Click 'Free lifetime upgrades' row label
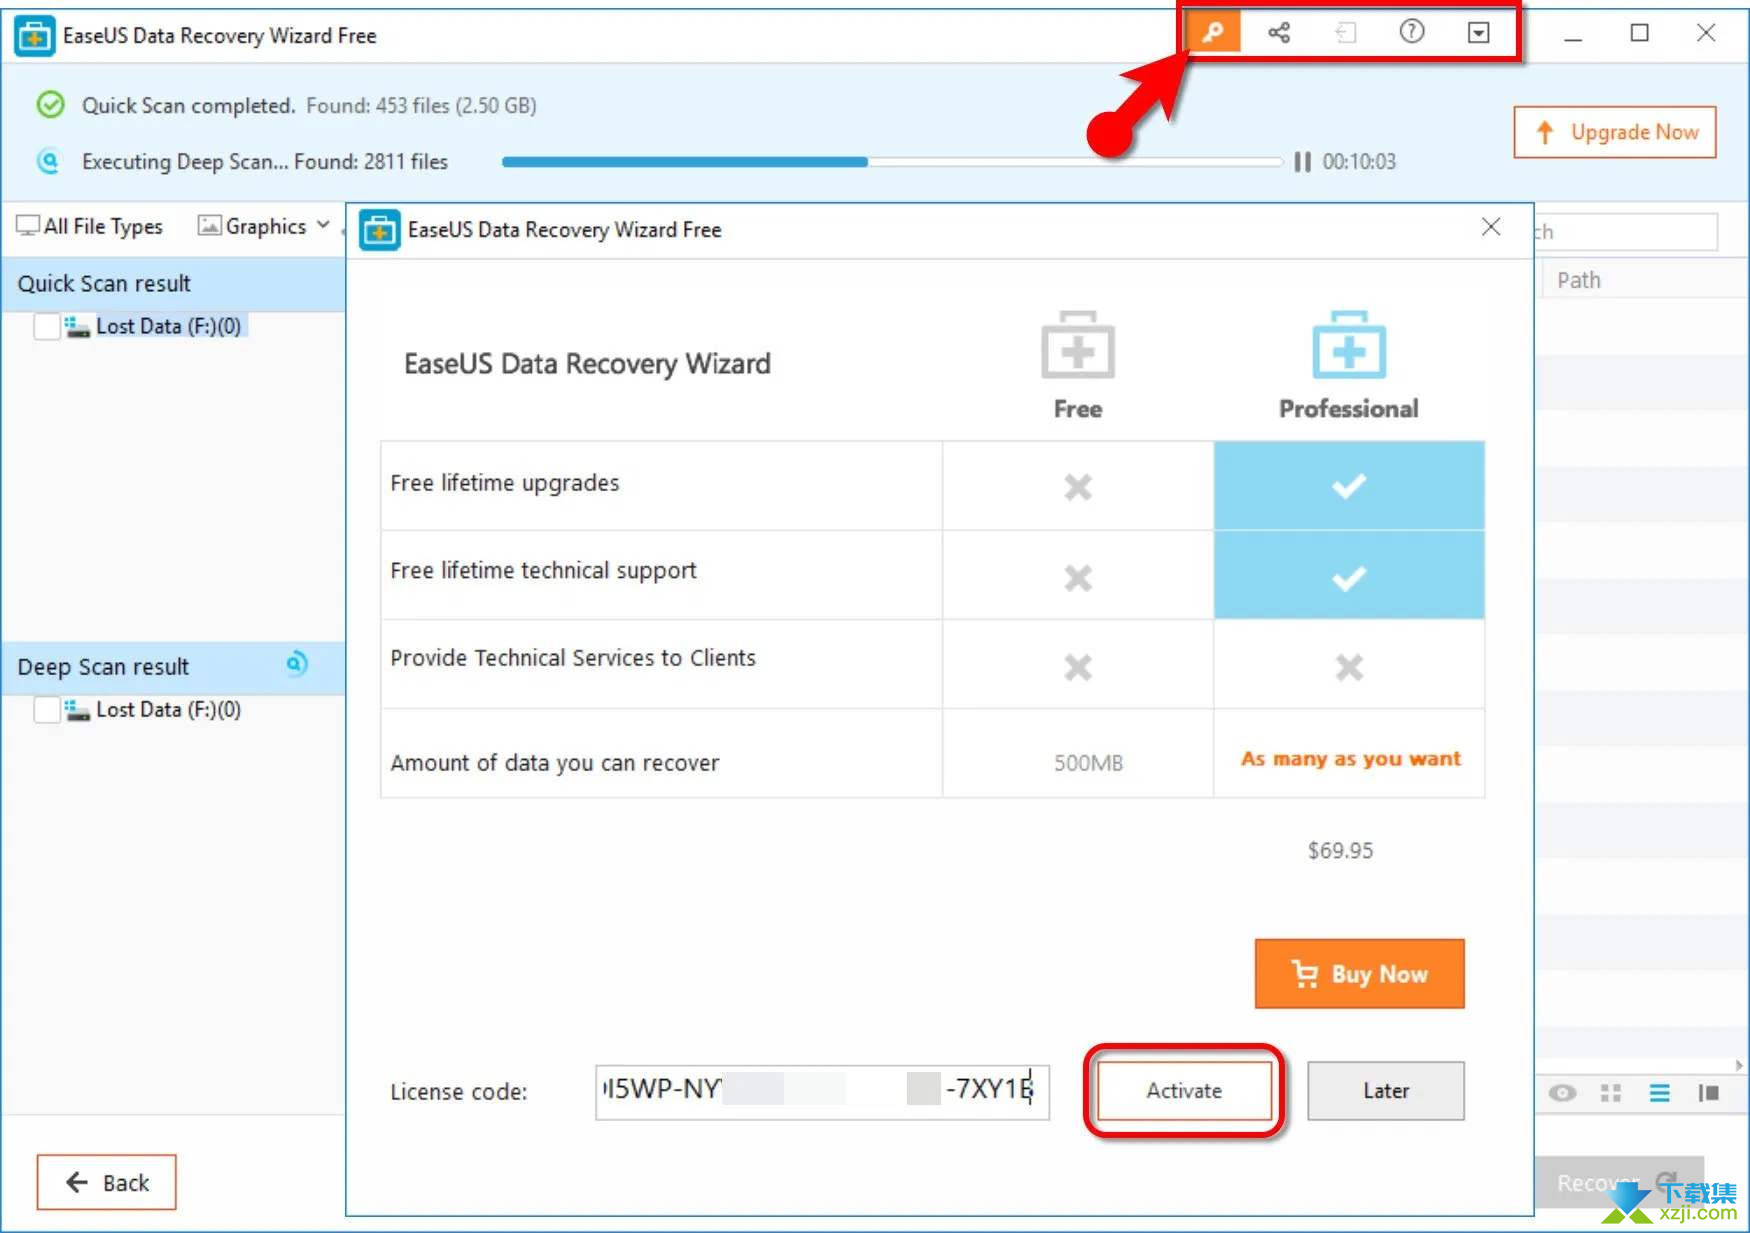1750x1233 pixels. pos(505,484)
